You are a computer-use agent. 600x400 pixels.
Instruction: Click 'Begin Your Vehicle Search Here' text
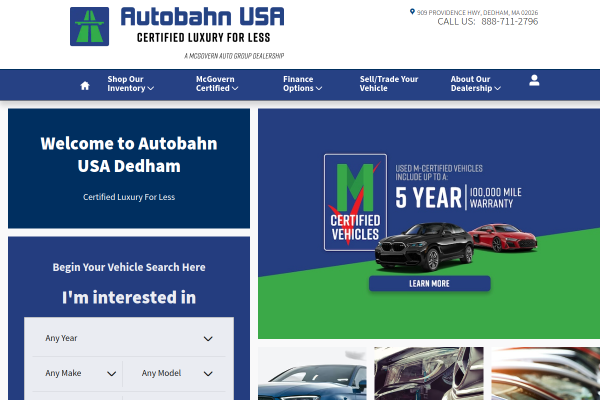coord(129,267)
